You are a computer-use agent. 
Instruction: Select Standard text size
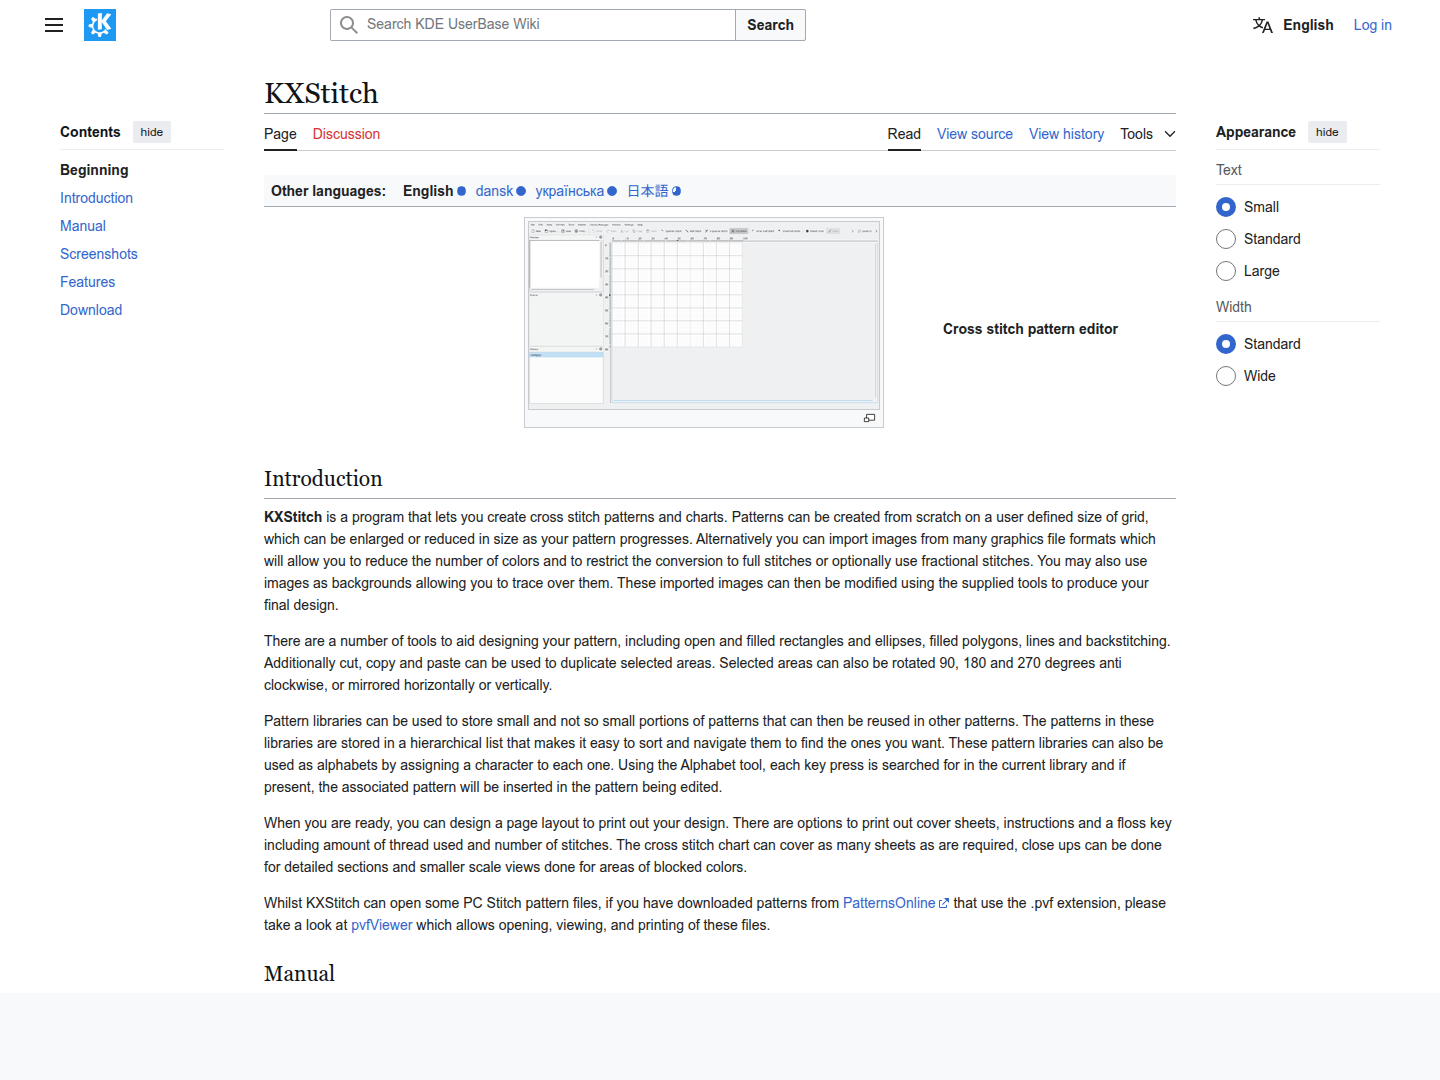(1226, 239)
